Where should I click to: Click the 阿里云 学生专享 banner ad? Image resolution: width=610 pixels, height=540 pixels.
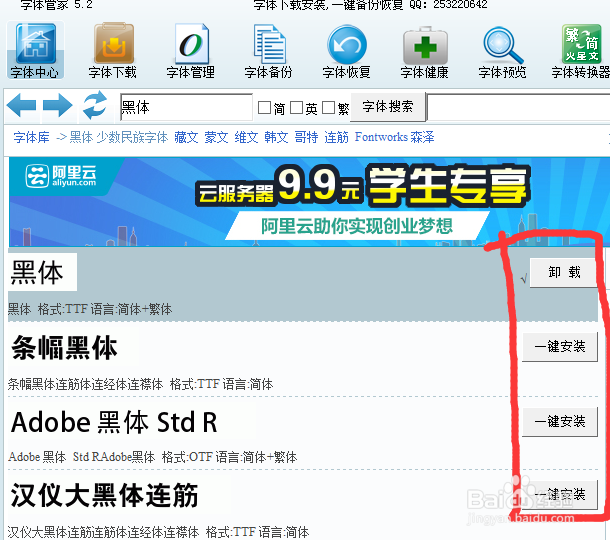(x=309, y=202)
